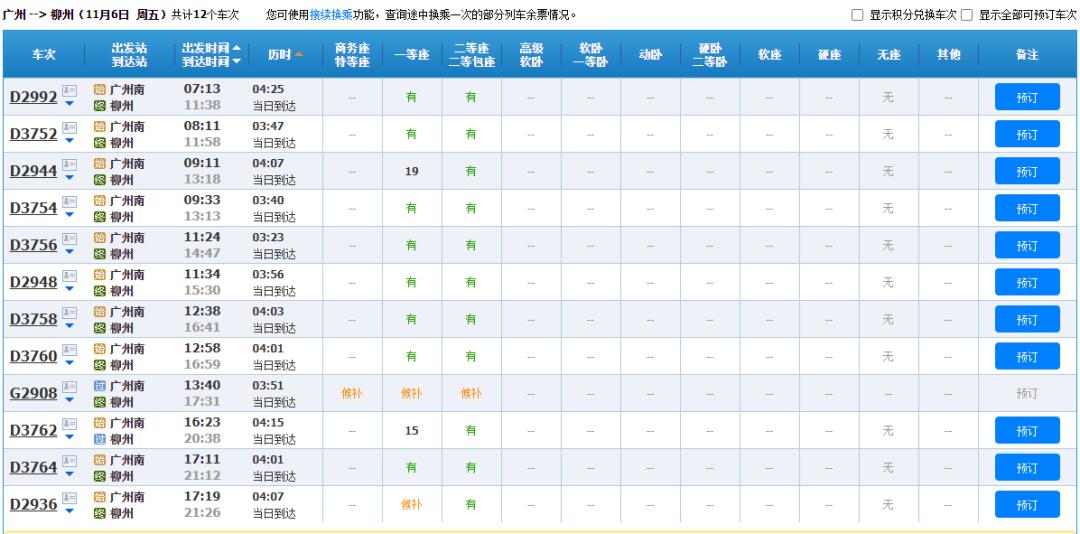Viewport: 1080px width, 534px height.
Task: Click disabled 预订 text for G2908
Action: pyautogui.click(x=1027, y=393)
